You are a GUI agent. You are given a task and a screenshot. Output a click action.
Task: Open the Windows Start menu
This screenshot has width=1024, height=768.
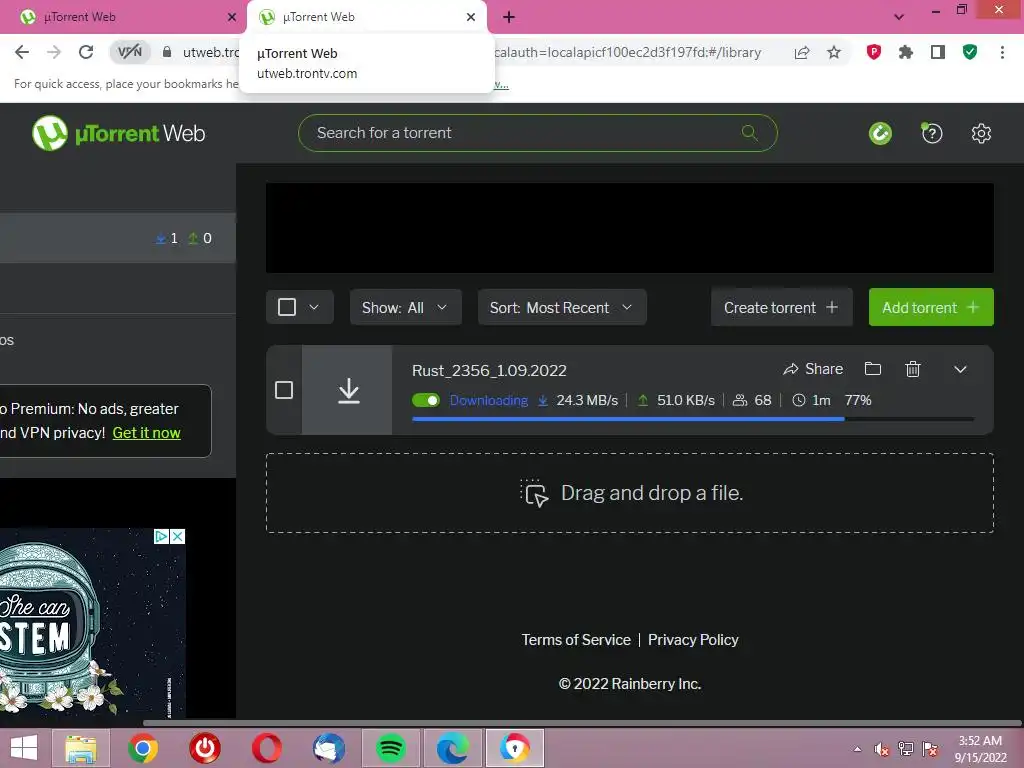pyautogui.click(x=24, y=748)
